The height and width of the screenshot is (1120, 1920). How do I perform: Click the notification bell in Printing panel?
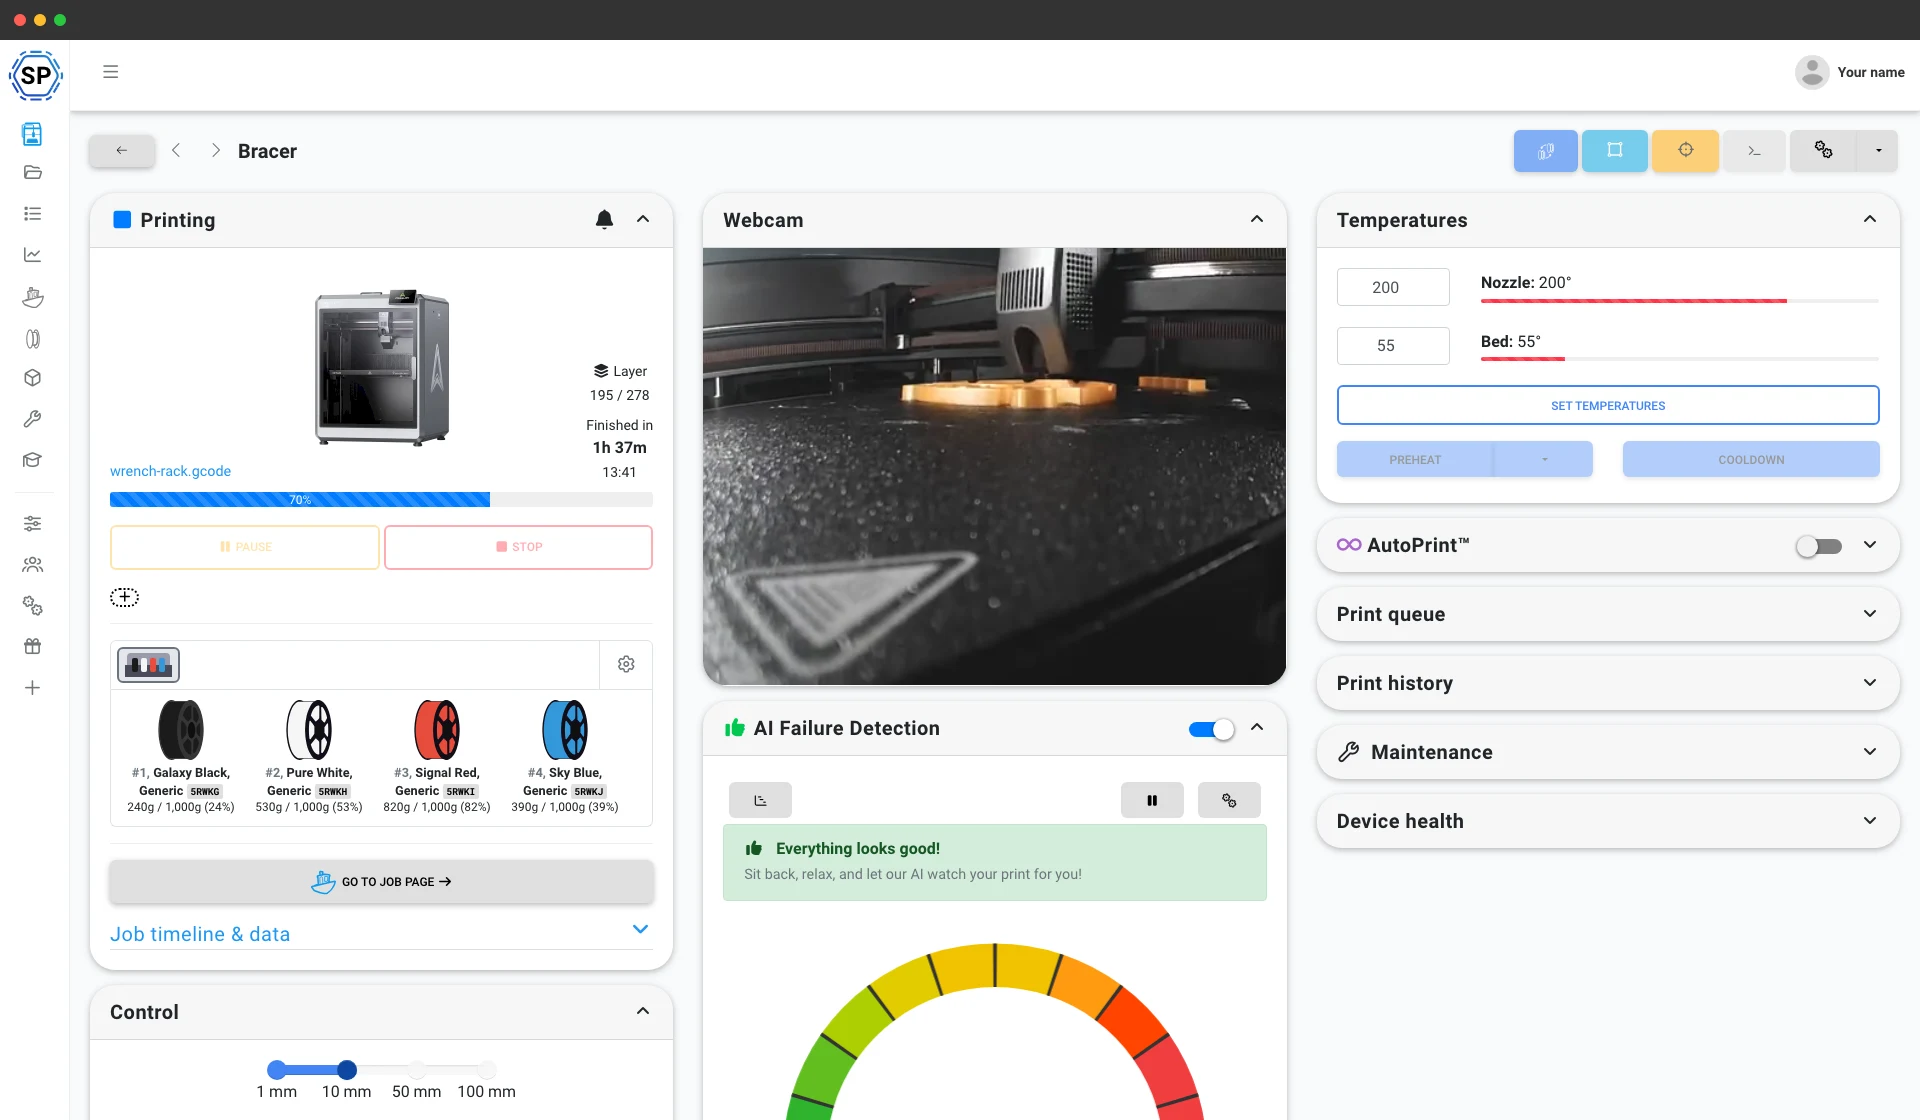click(x=604, y=219)
